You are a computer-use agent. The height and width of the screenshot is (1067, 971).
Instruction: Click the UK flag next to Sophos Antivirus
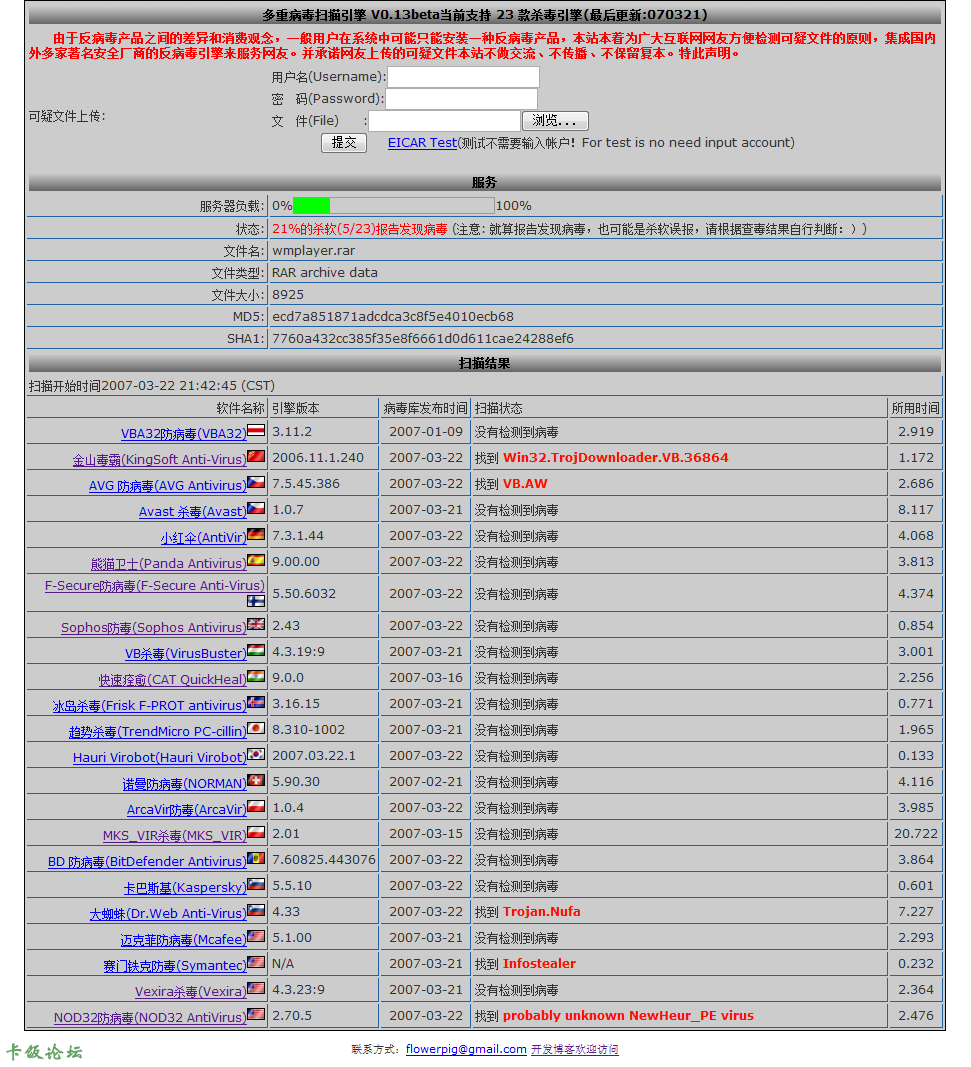point(256,624)
